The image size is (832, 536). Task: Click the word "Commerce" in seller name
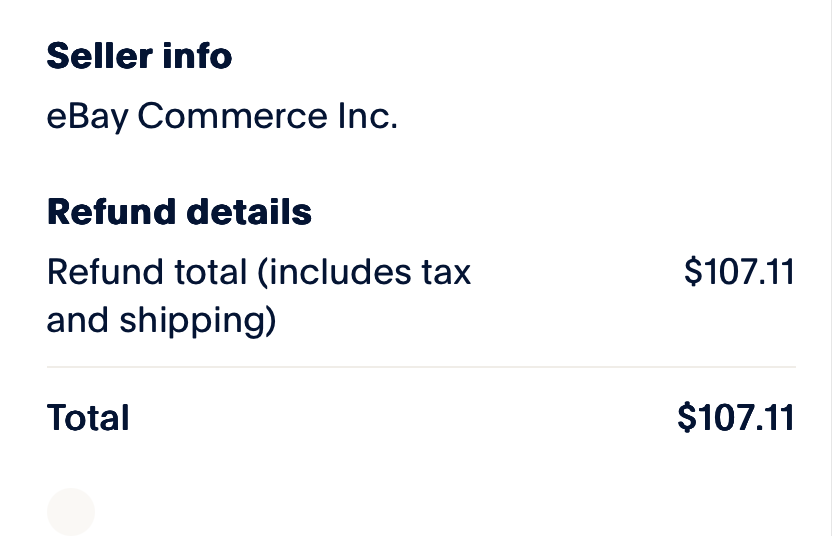click(x=233, y=117)
